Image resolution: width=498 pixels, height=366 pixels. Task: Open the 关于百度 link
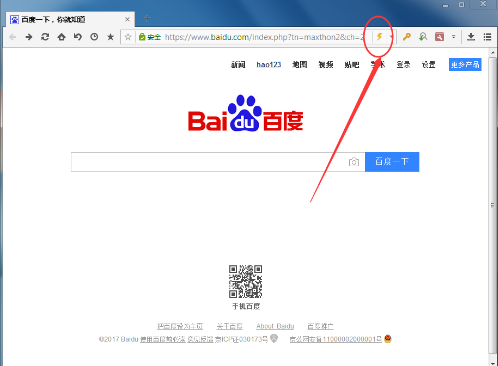[229, 326]
